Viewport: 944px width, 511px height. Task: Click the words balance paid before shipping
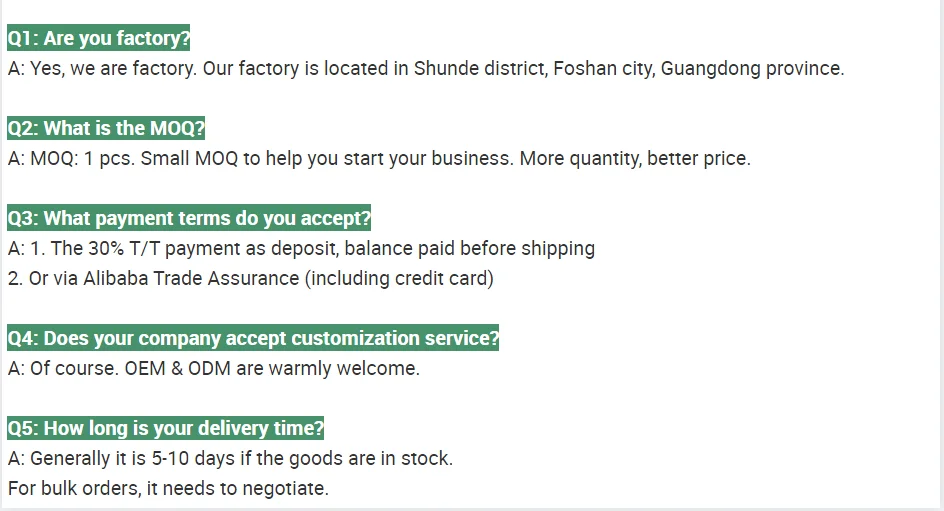coord(481,248)
